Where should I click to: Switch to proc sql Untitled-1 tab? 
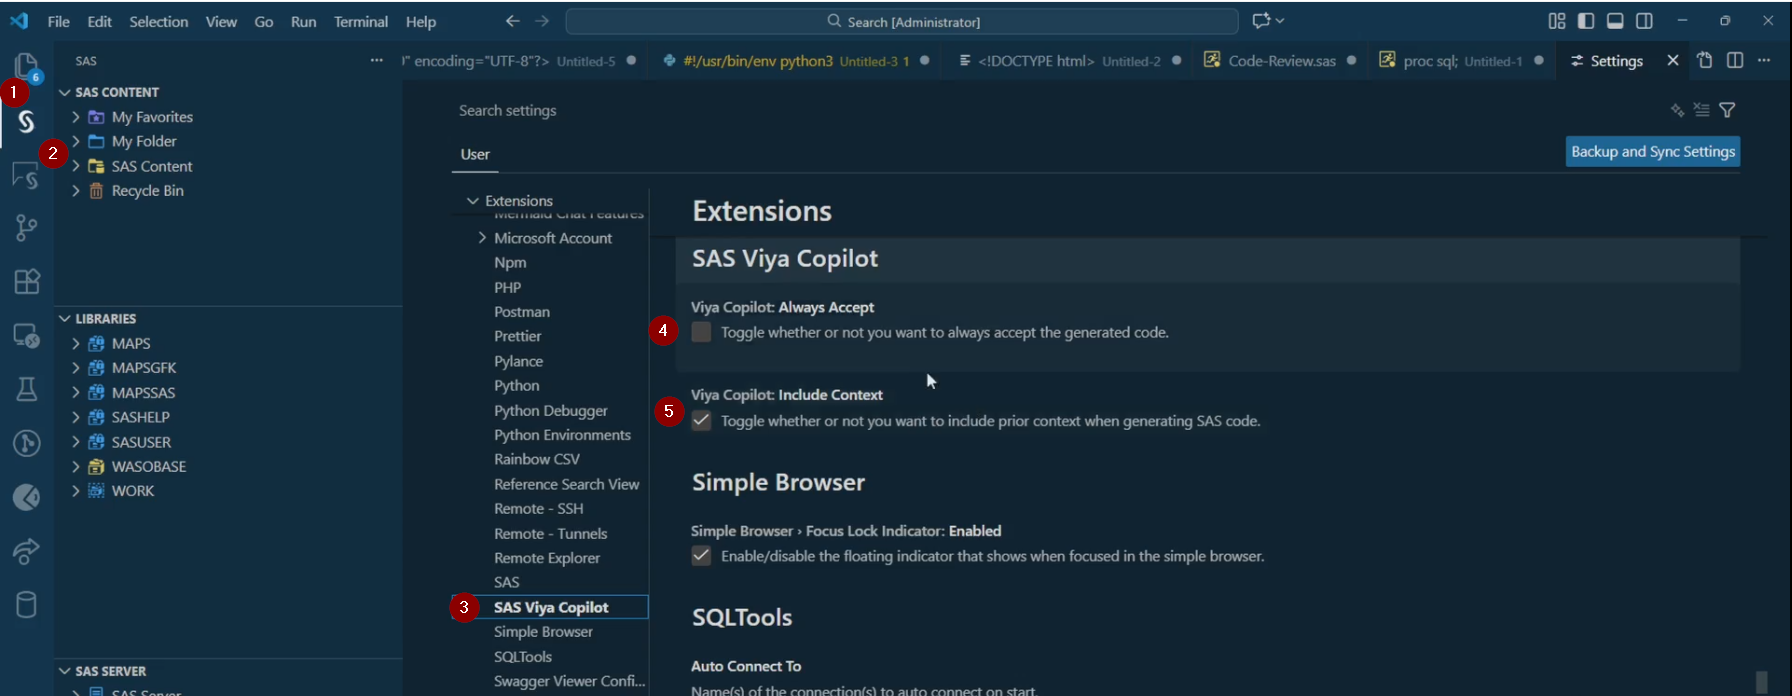[x=1463, y=61]
